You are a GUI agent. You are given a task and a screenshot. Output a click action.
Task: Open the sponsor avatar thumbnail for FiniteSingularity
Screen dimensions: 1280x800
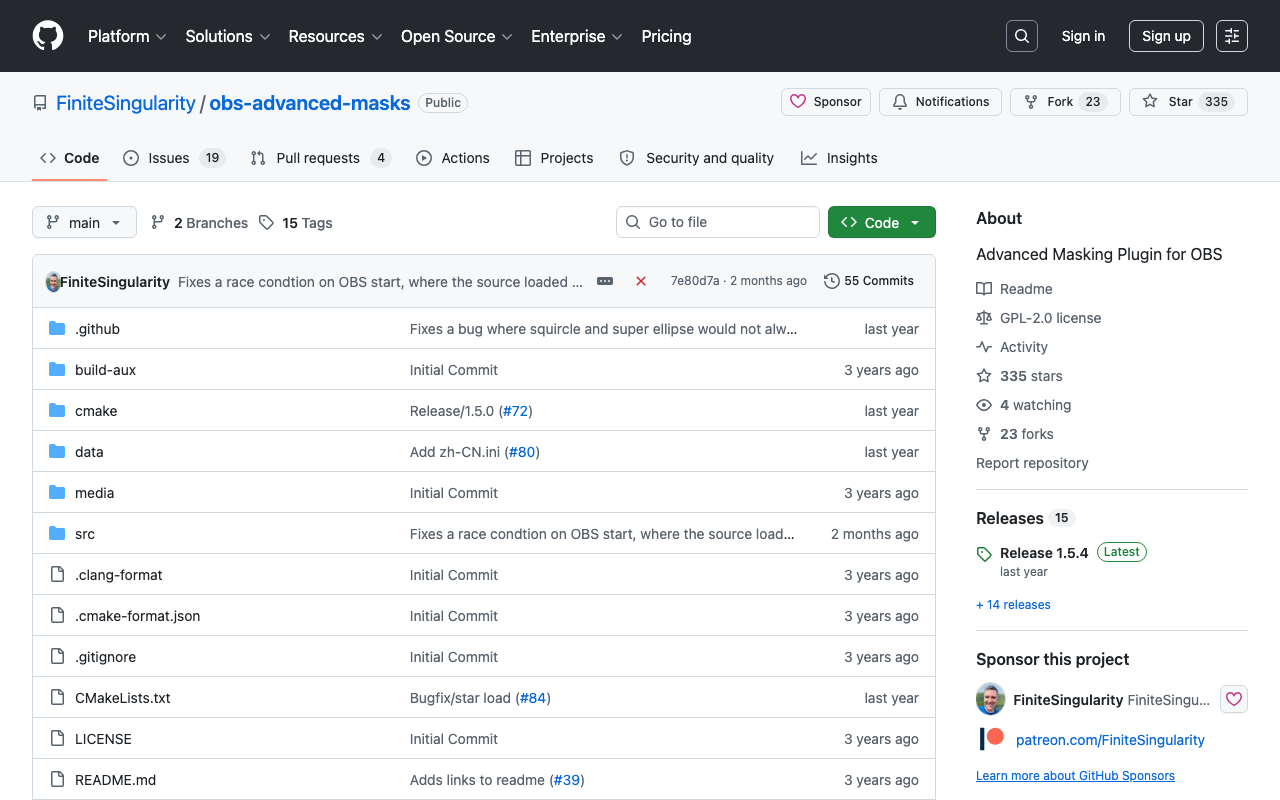[990, 699]
